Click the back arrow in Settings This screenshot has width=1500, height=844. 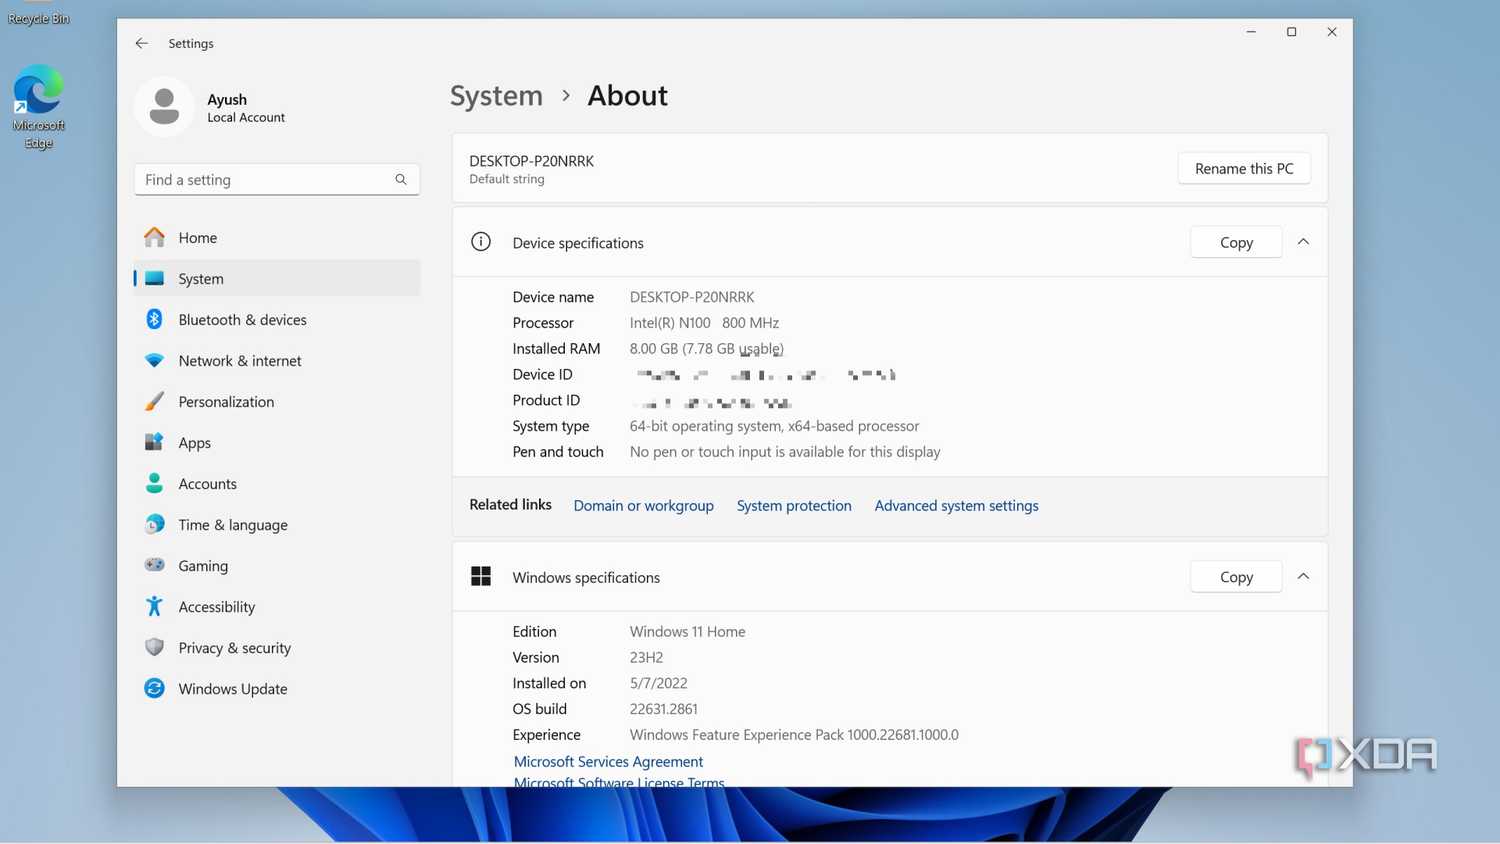point(141,43)
